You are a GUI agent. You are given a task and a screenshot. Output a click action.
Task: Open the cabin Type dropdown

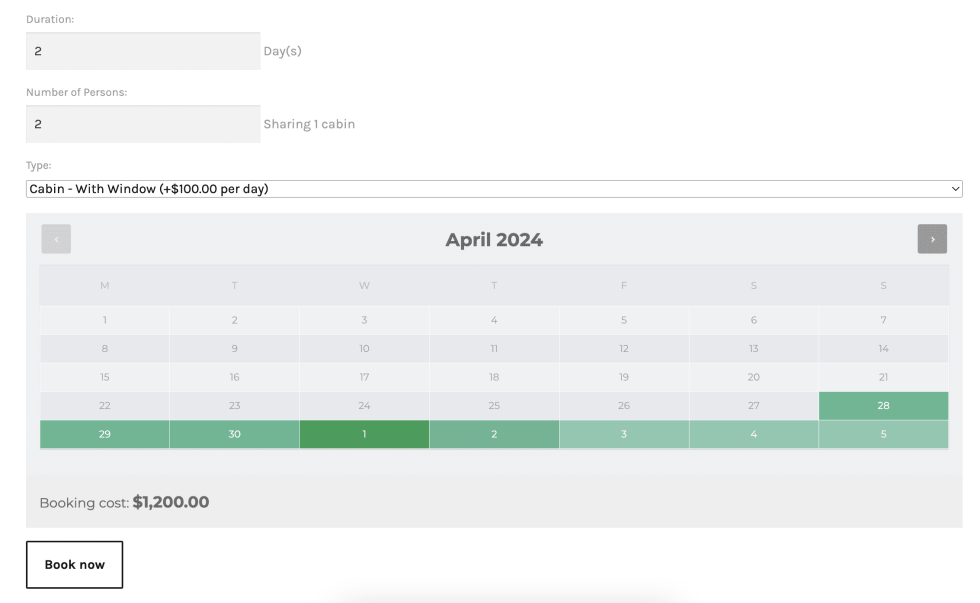(x=494, y=189)
